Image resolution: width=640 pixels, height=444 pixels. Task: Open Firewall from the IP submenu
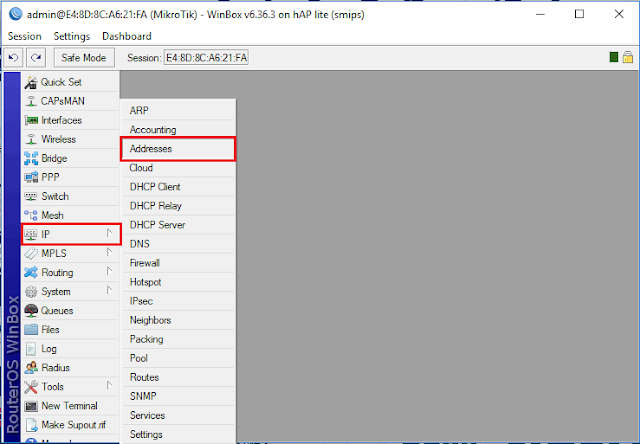[x=178, y=263]
